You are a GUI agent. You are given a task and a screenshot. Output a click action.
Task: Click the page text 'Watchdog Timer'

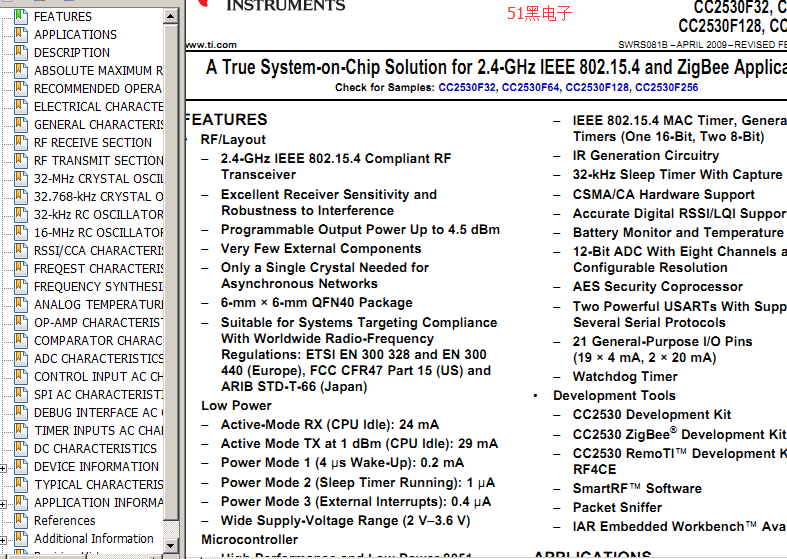point(625,376)
